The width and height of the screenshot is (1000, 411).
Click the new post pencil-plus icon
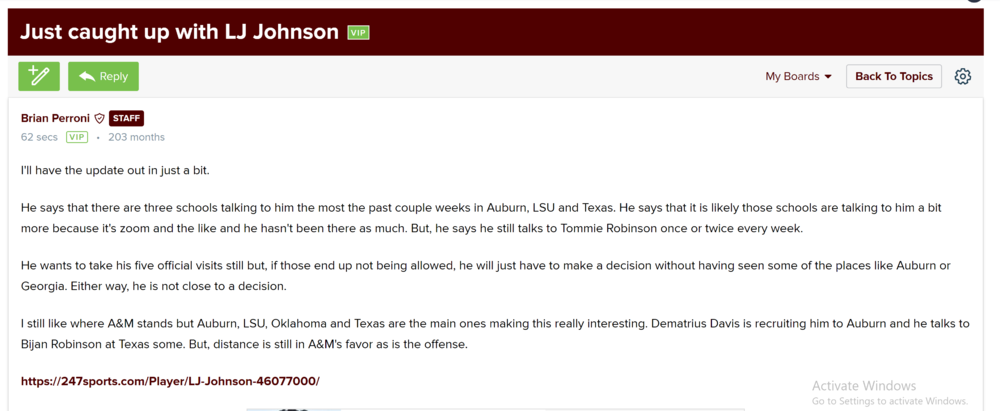(39, 76)
